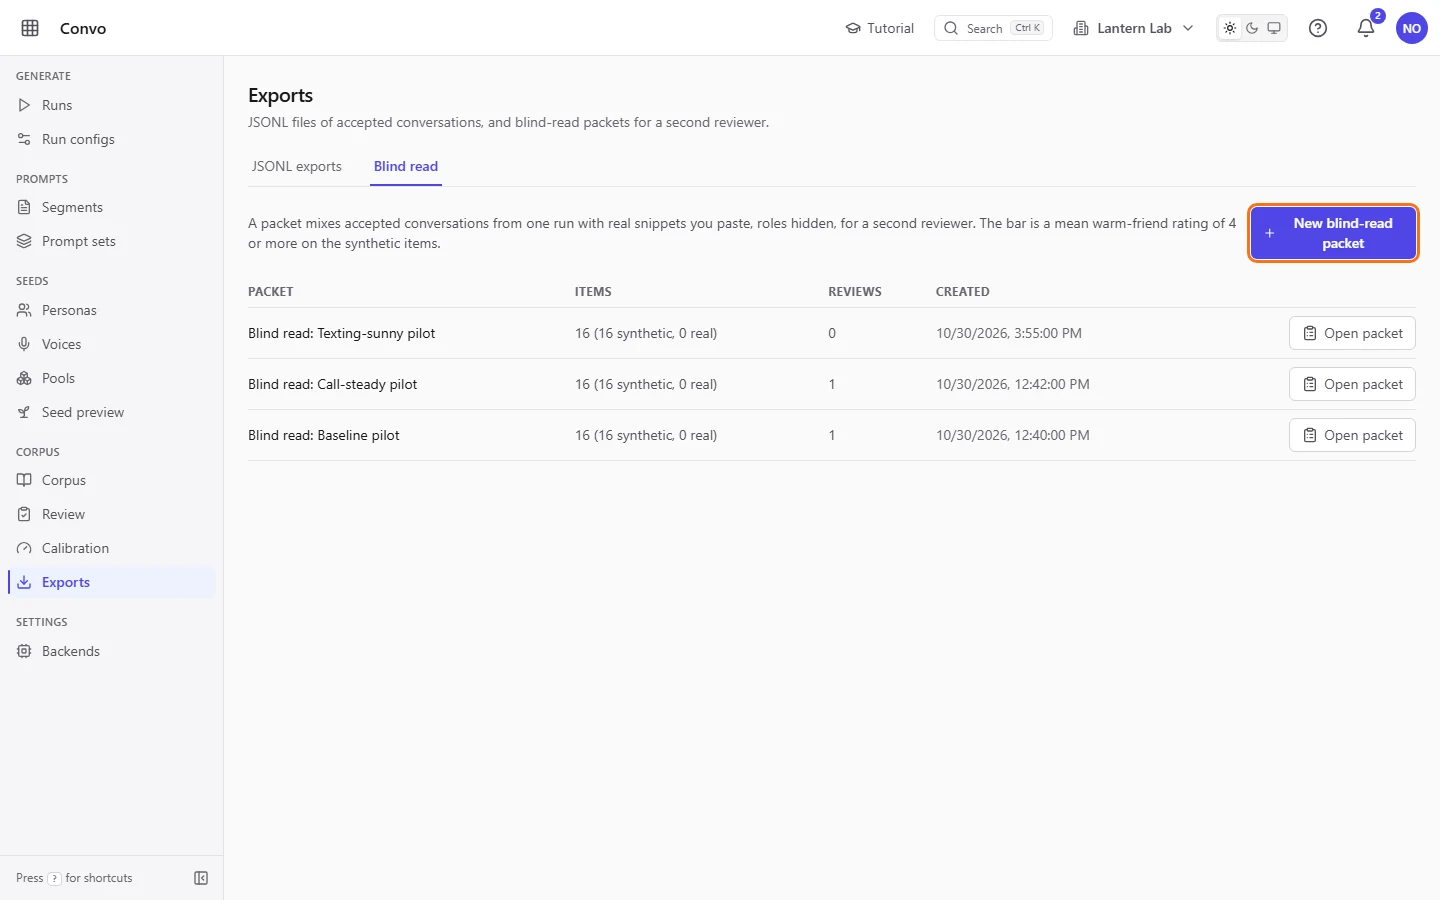Open the Tutorial link
The width and height of the screenshot is (1440, 900).
[x=880, y=28]
